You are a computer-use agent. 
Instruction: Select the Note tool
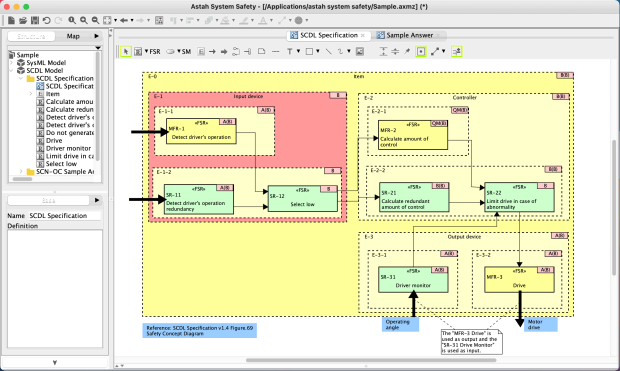point(261,51)
